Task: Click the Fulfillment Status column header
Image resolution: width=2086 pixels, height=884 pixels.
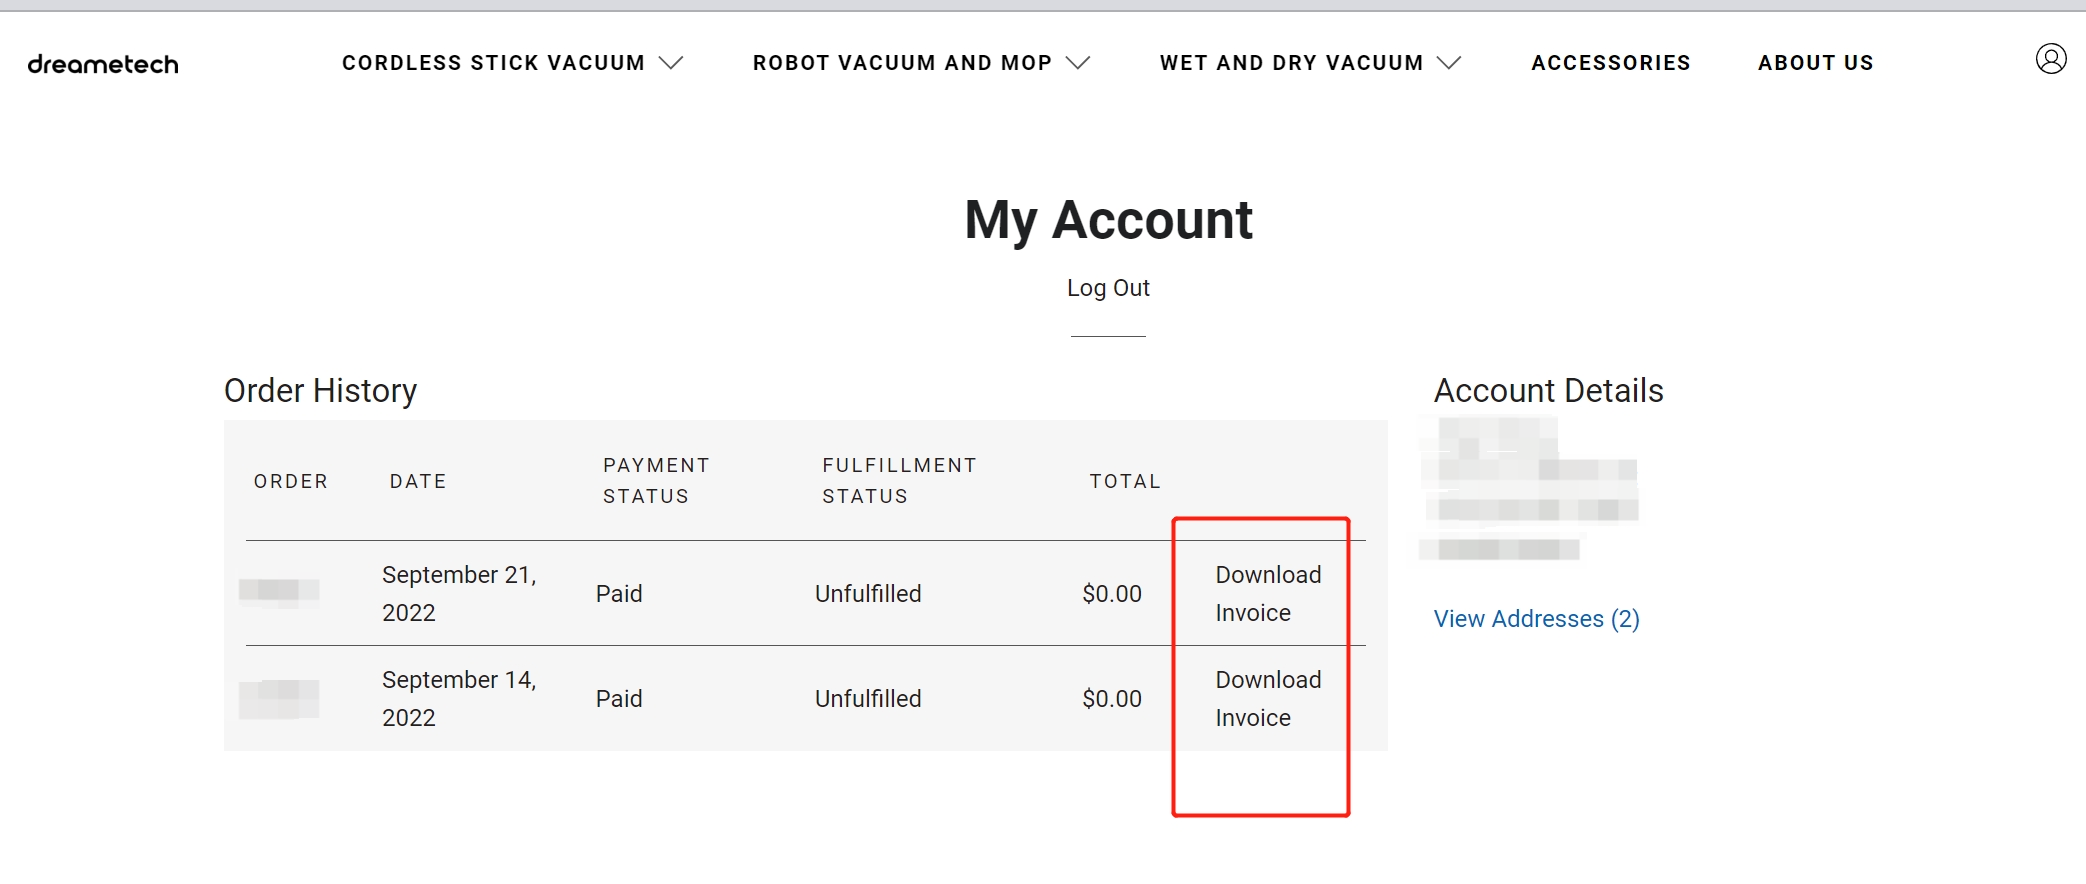Action: pos(899,481)
